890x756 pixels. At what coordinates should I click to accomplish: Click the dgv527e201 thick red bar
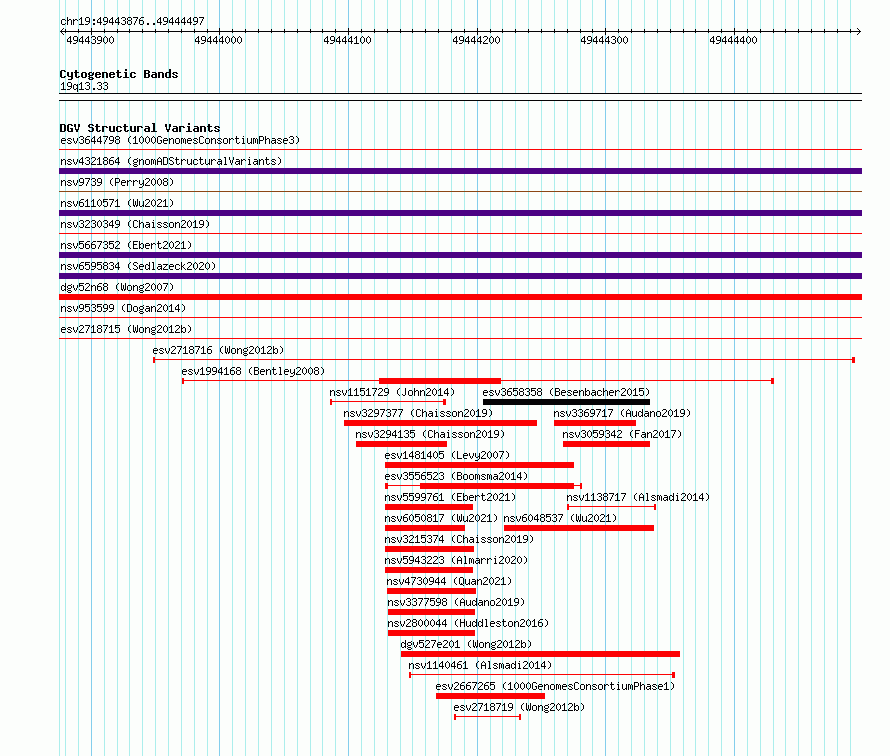540,654
